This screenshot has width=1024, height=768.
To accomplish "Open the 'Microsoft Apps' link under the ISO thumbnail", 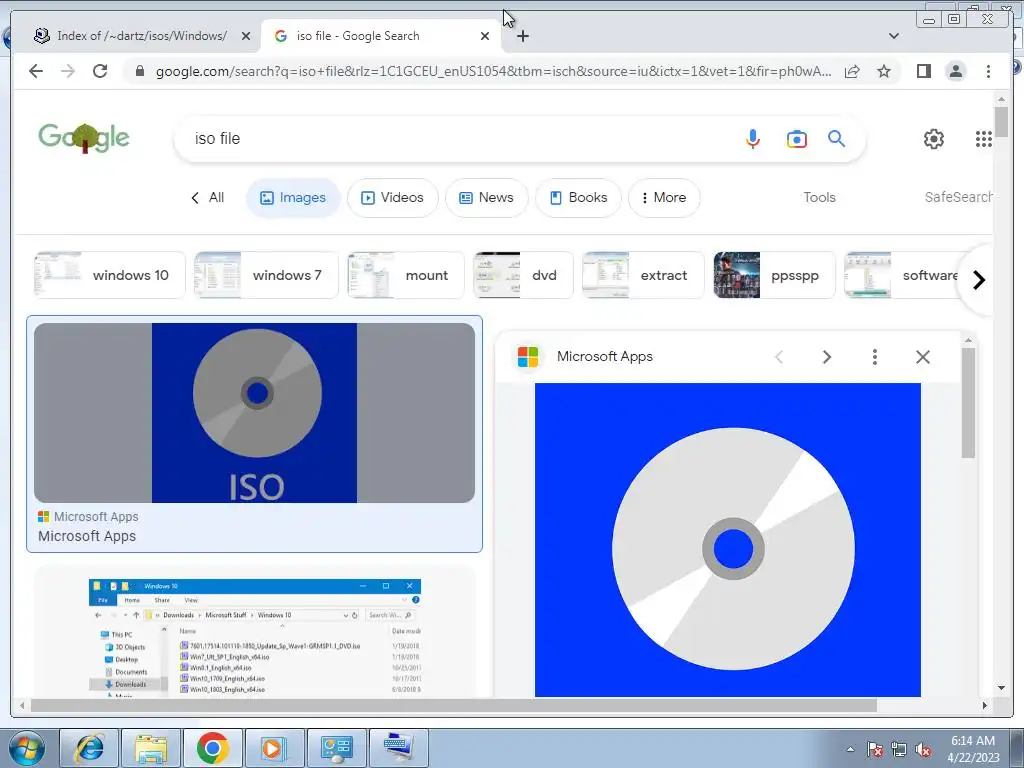I will click(87, 536).
